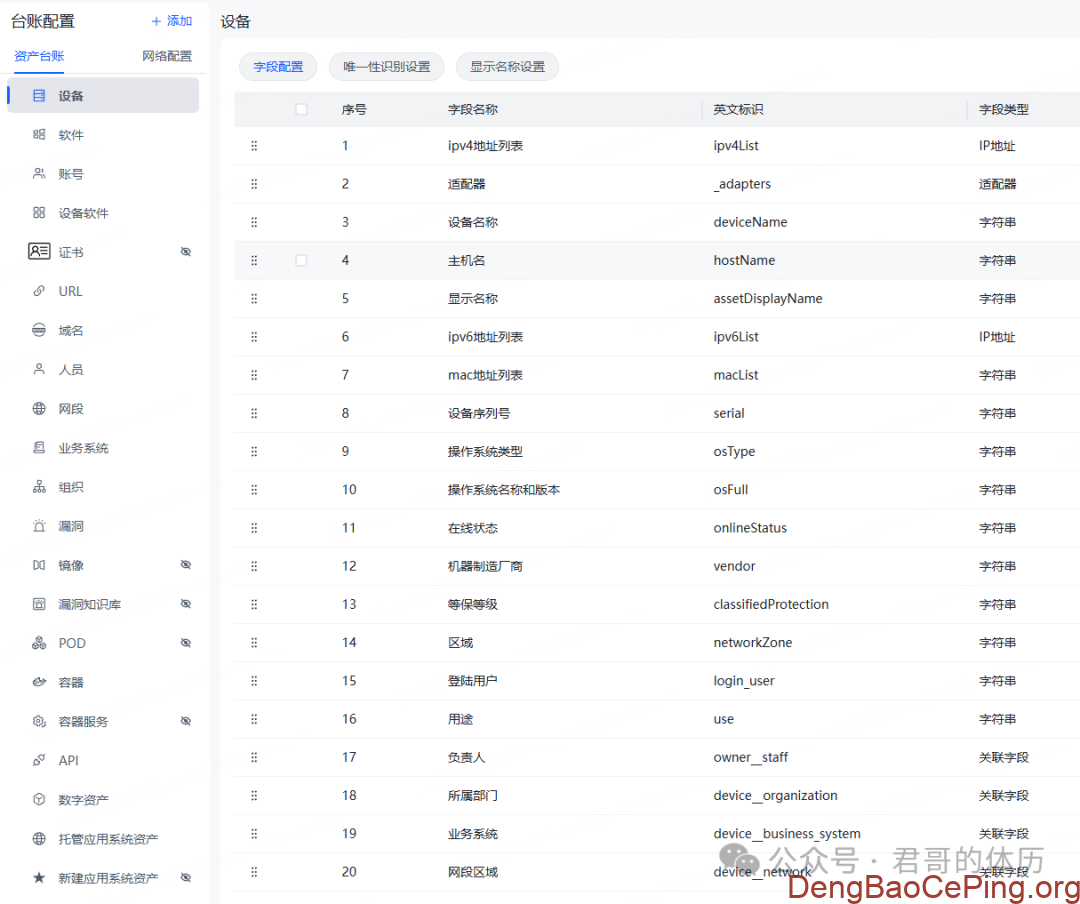
Task: Open 唯一性识别设置 settings
Action: point(386,67)
